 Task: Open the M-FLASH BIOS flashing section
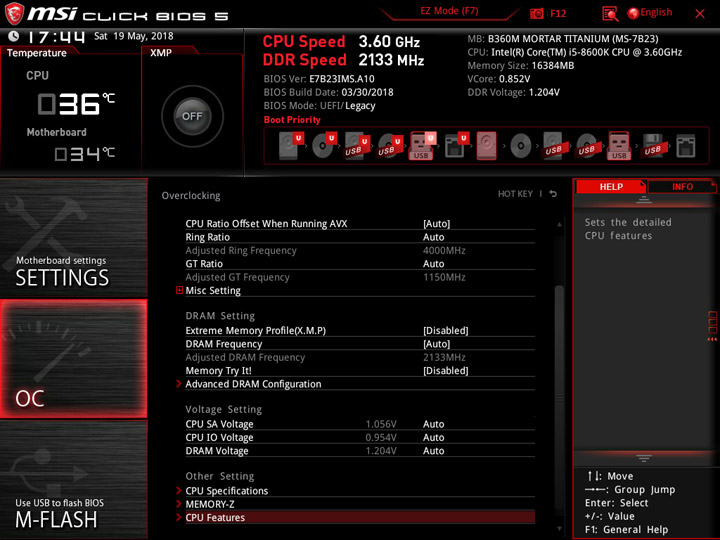tap(73, 480)
